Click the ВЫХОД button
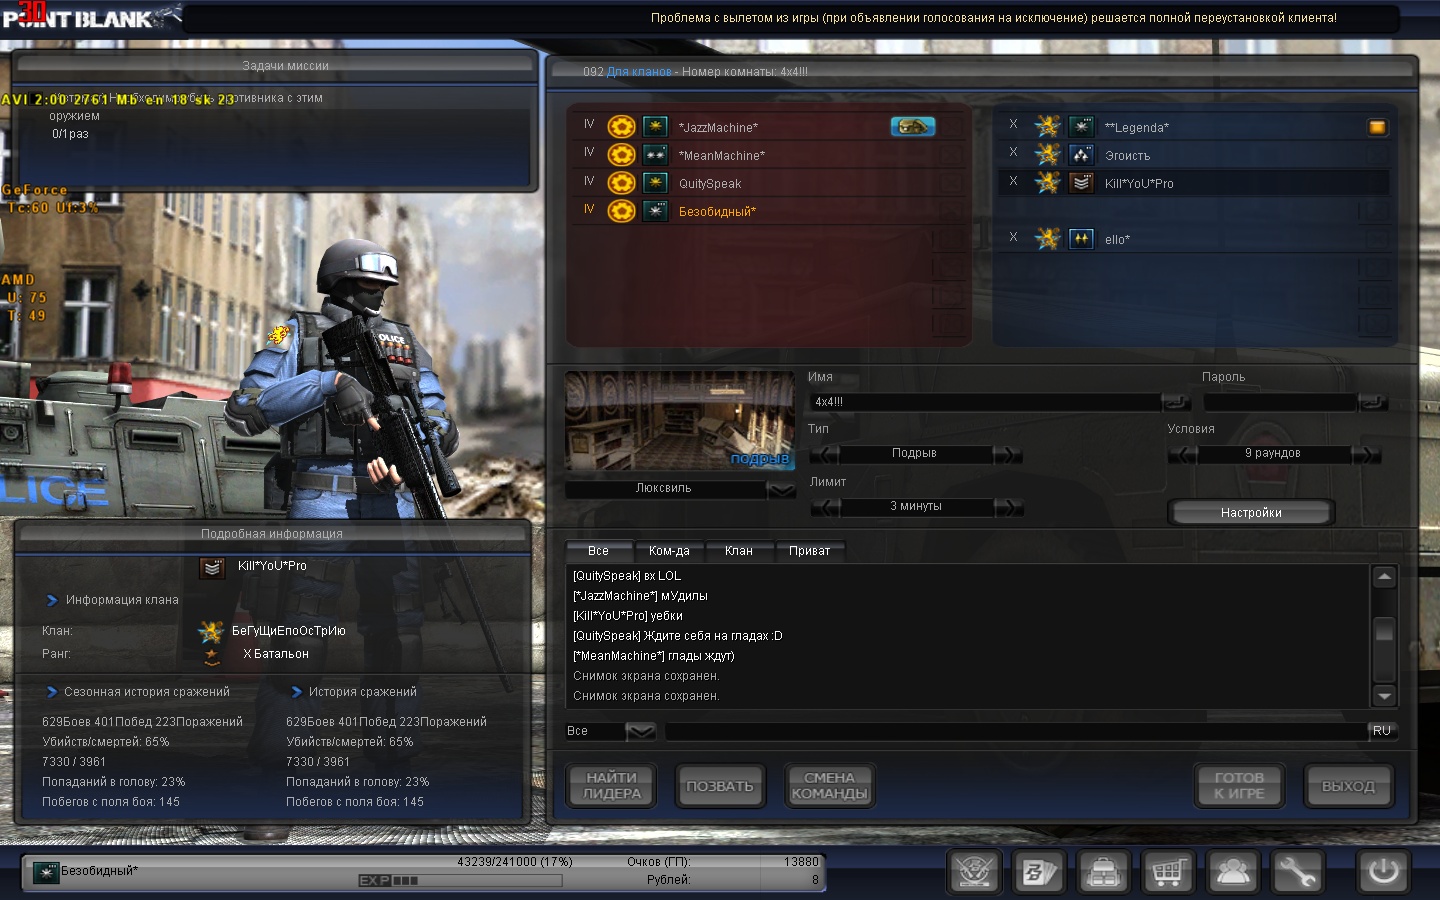1440x900 pixels. click(x=1348, y=786)
